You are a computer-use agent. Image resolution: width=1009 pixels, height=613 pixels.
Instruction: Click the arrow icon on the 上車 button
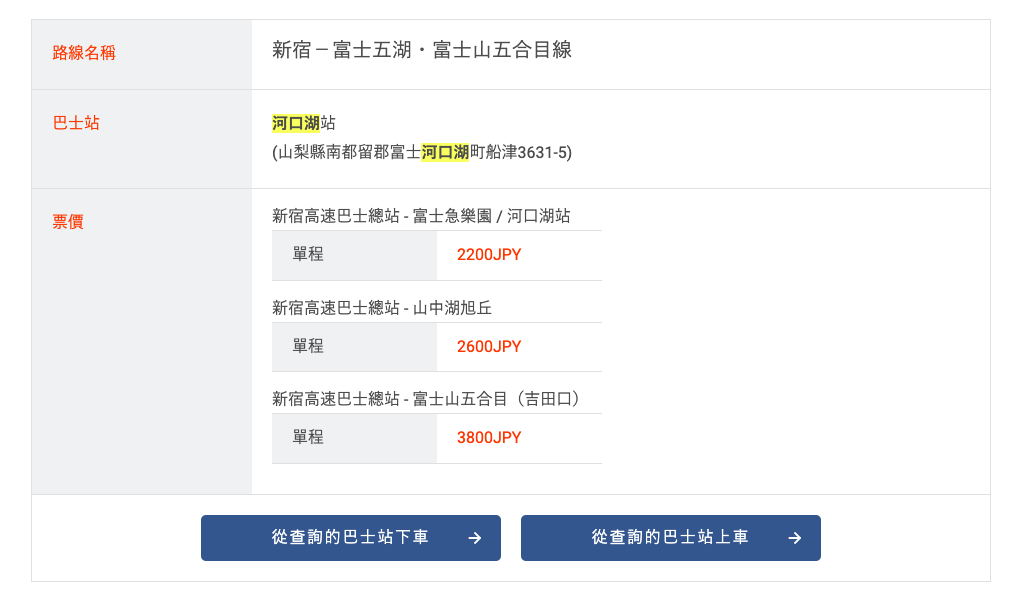pos(795,538)
